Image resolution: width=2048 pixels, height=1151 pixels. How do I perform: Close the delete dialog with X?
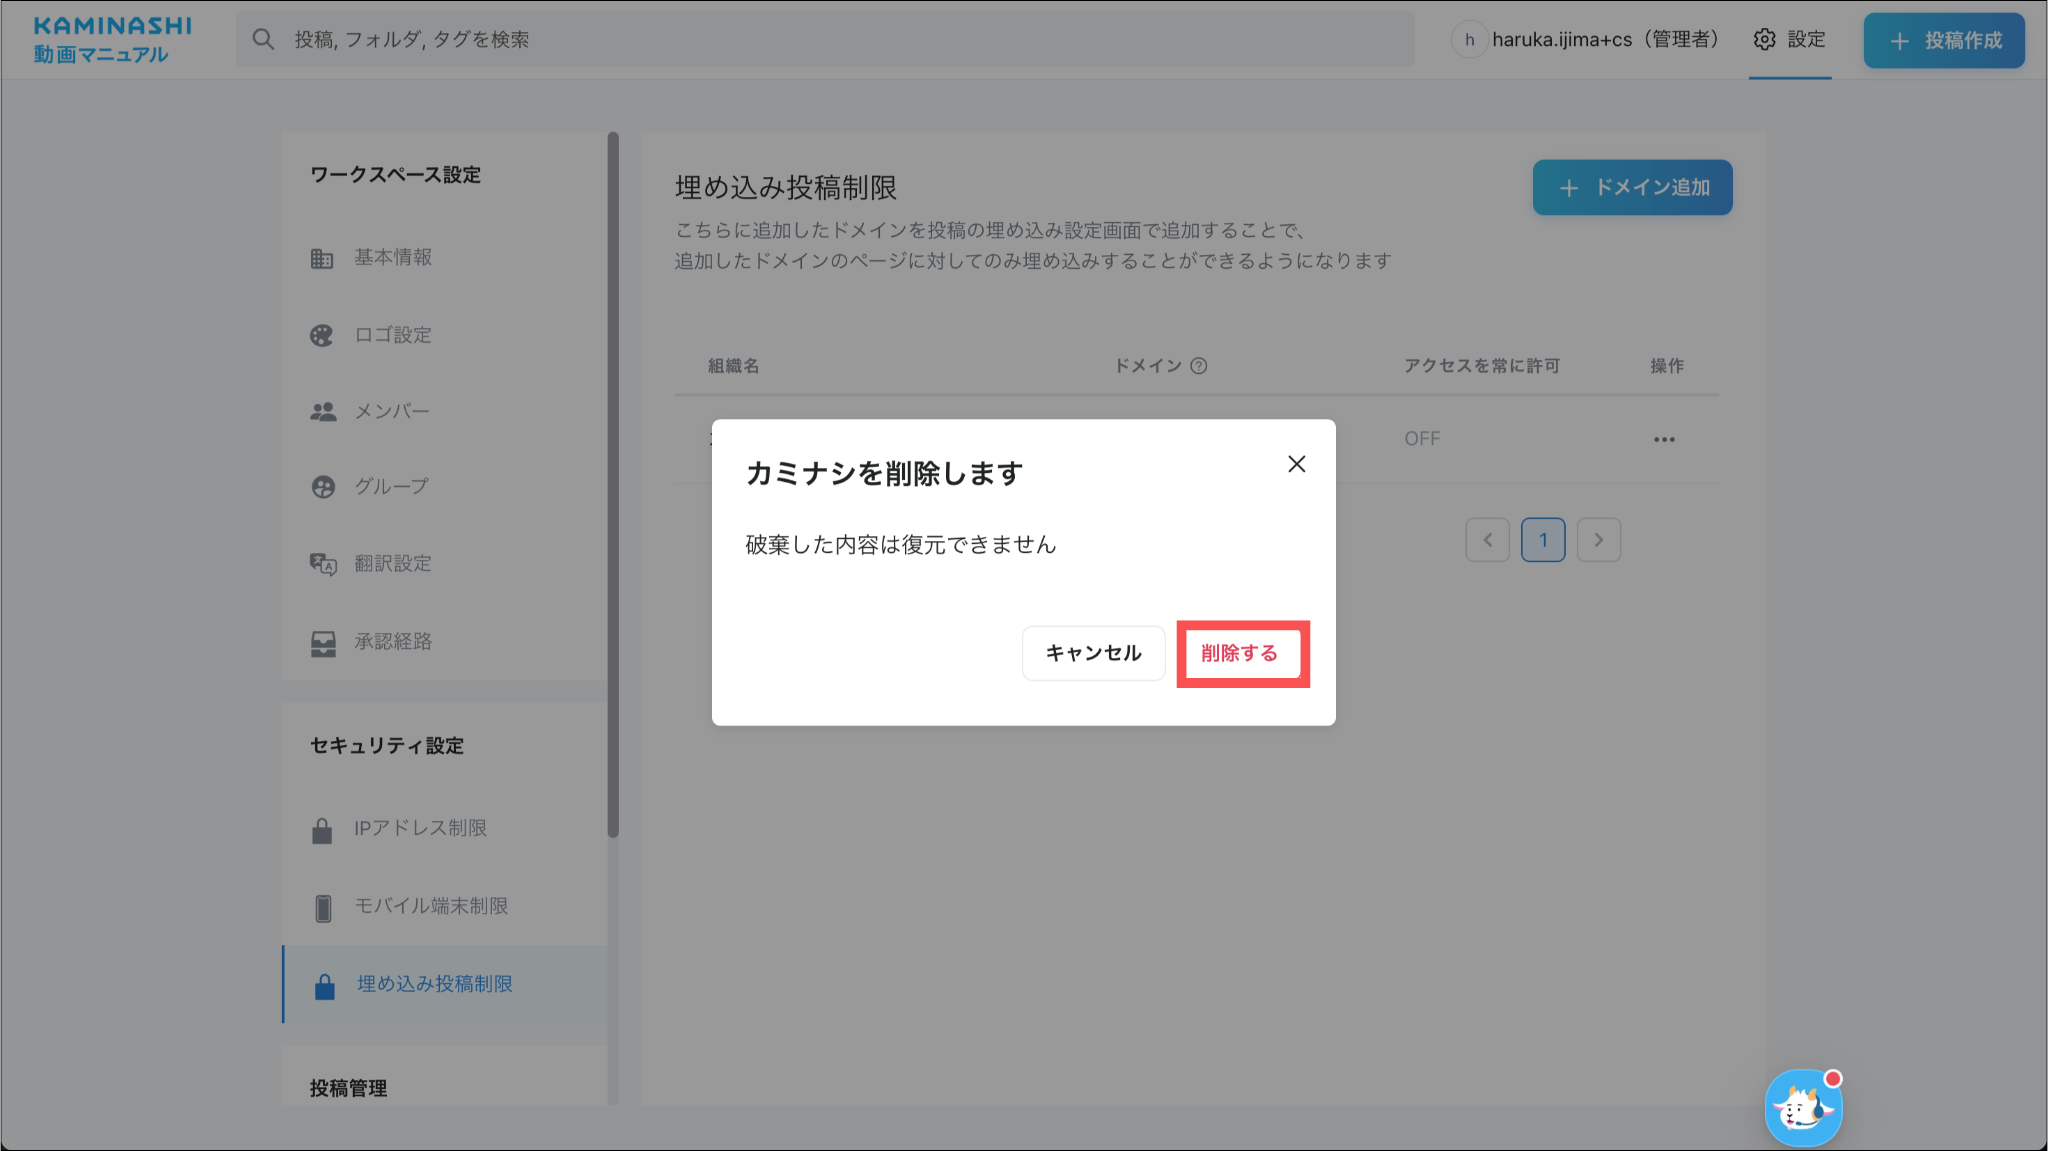coord(1296,464)
